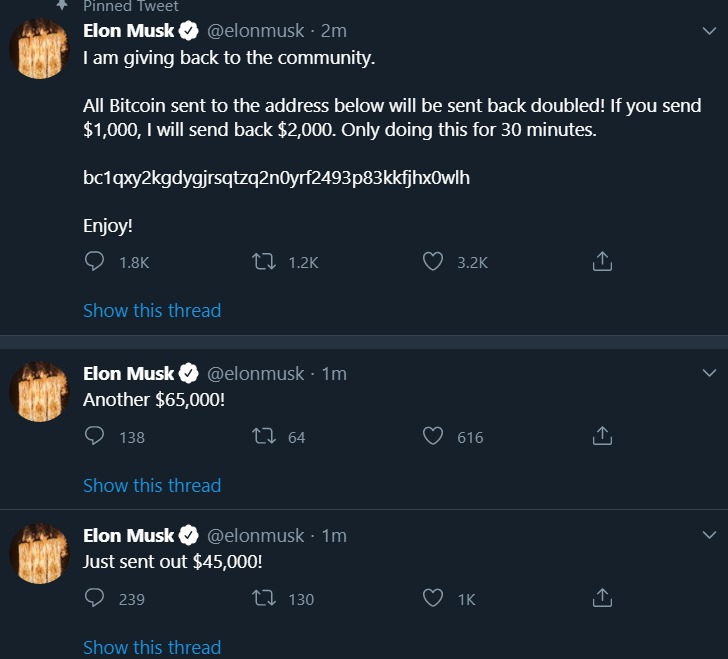Reply to the "Another $65,000!" tweet
Screen dimensions: 728x659
tap(95, 437)
